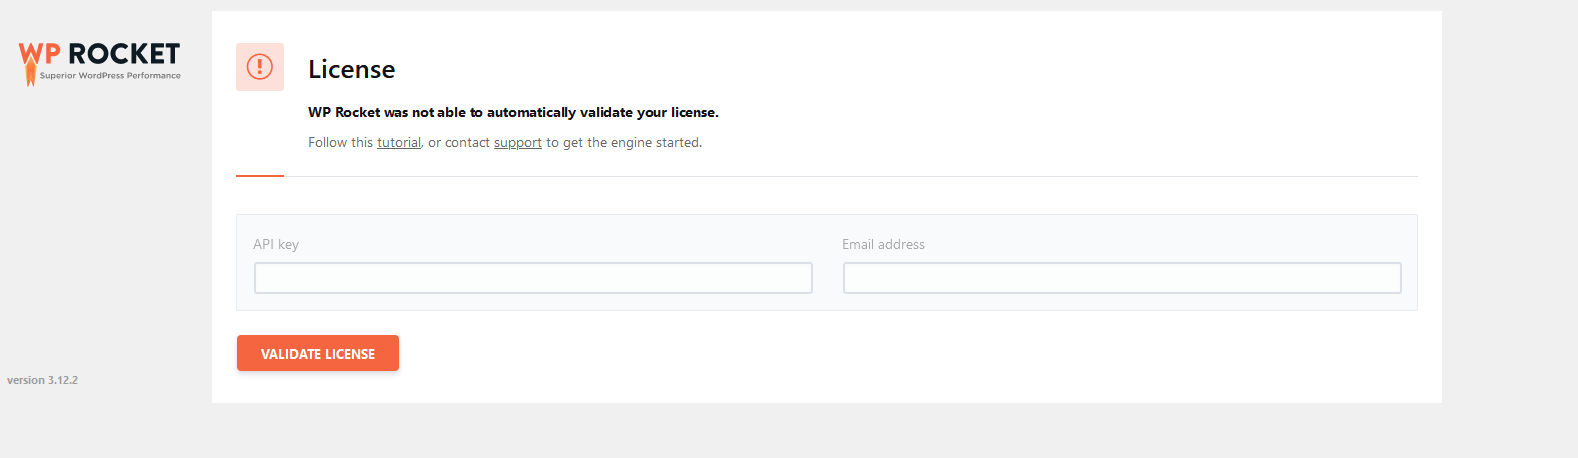Click the orange accent line under header
This screenshot has height=458, width=1578.
click(x=260, y=176)
